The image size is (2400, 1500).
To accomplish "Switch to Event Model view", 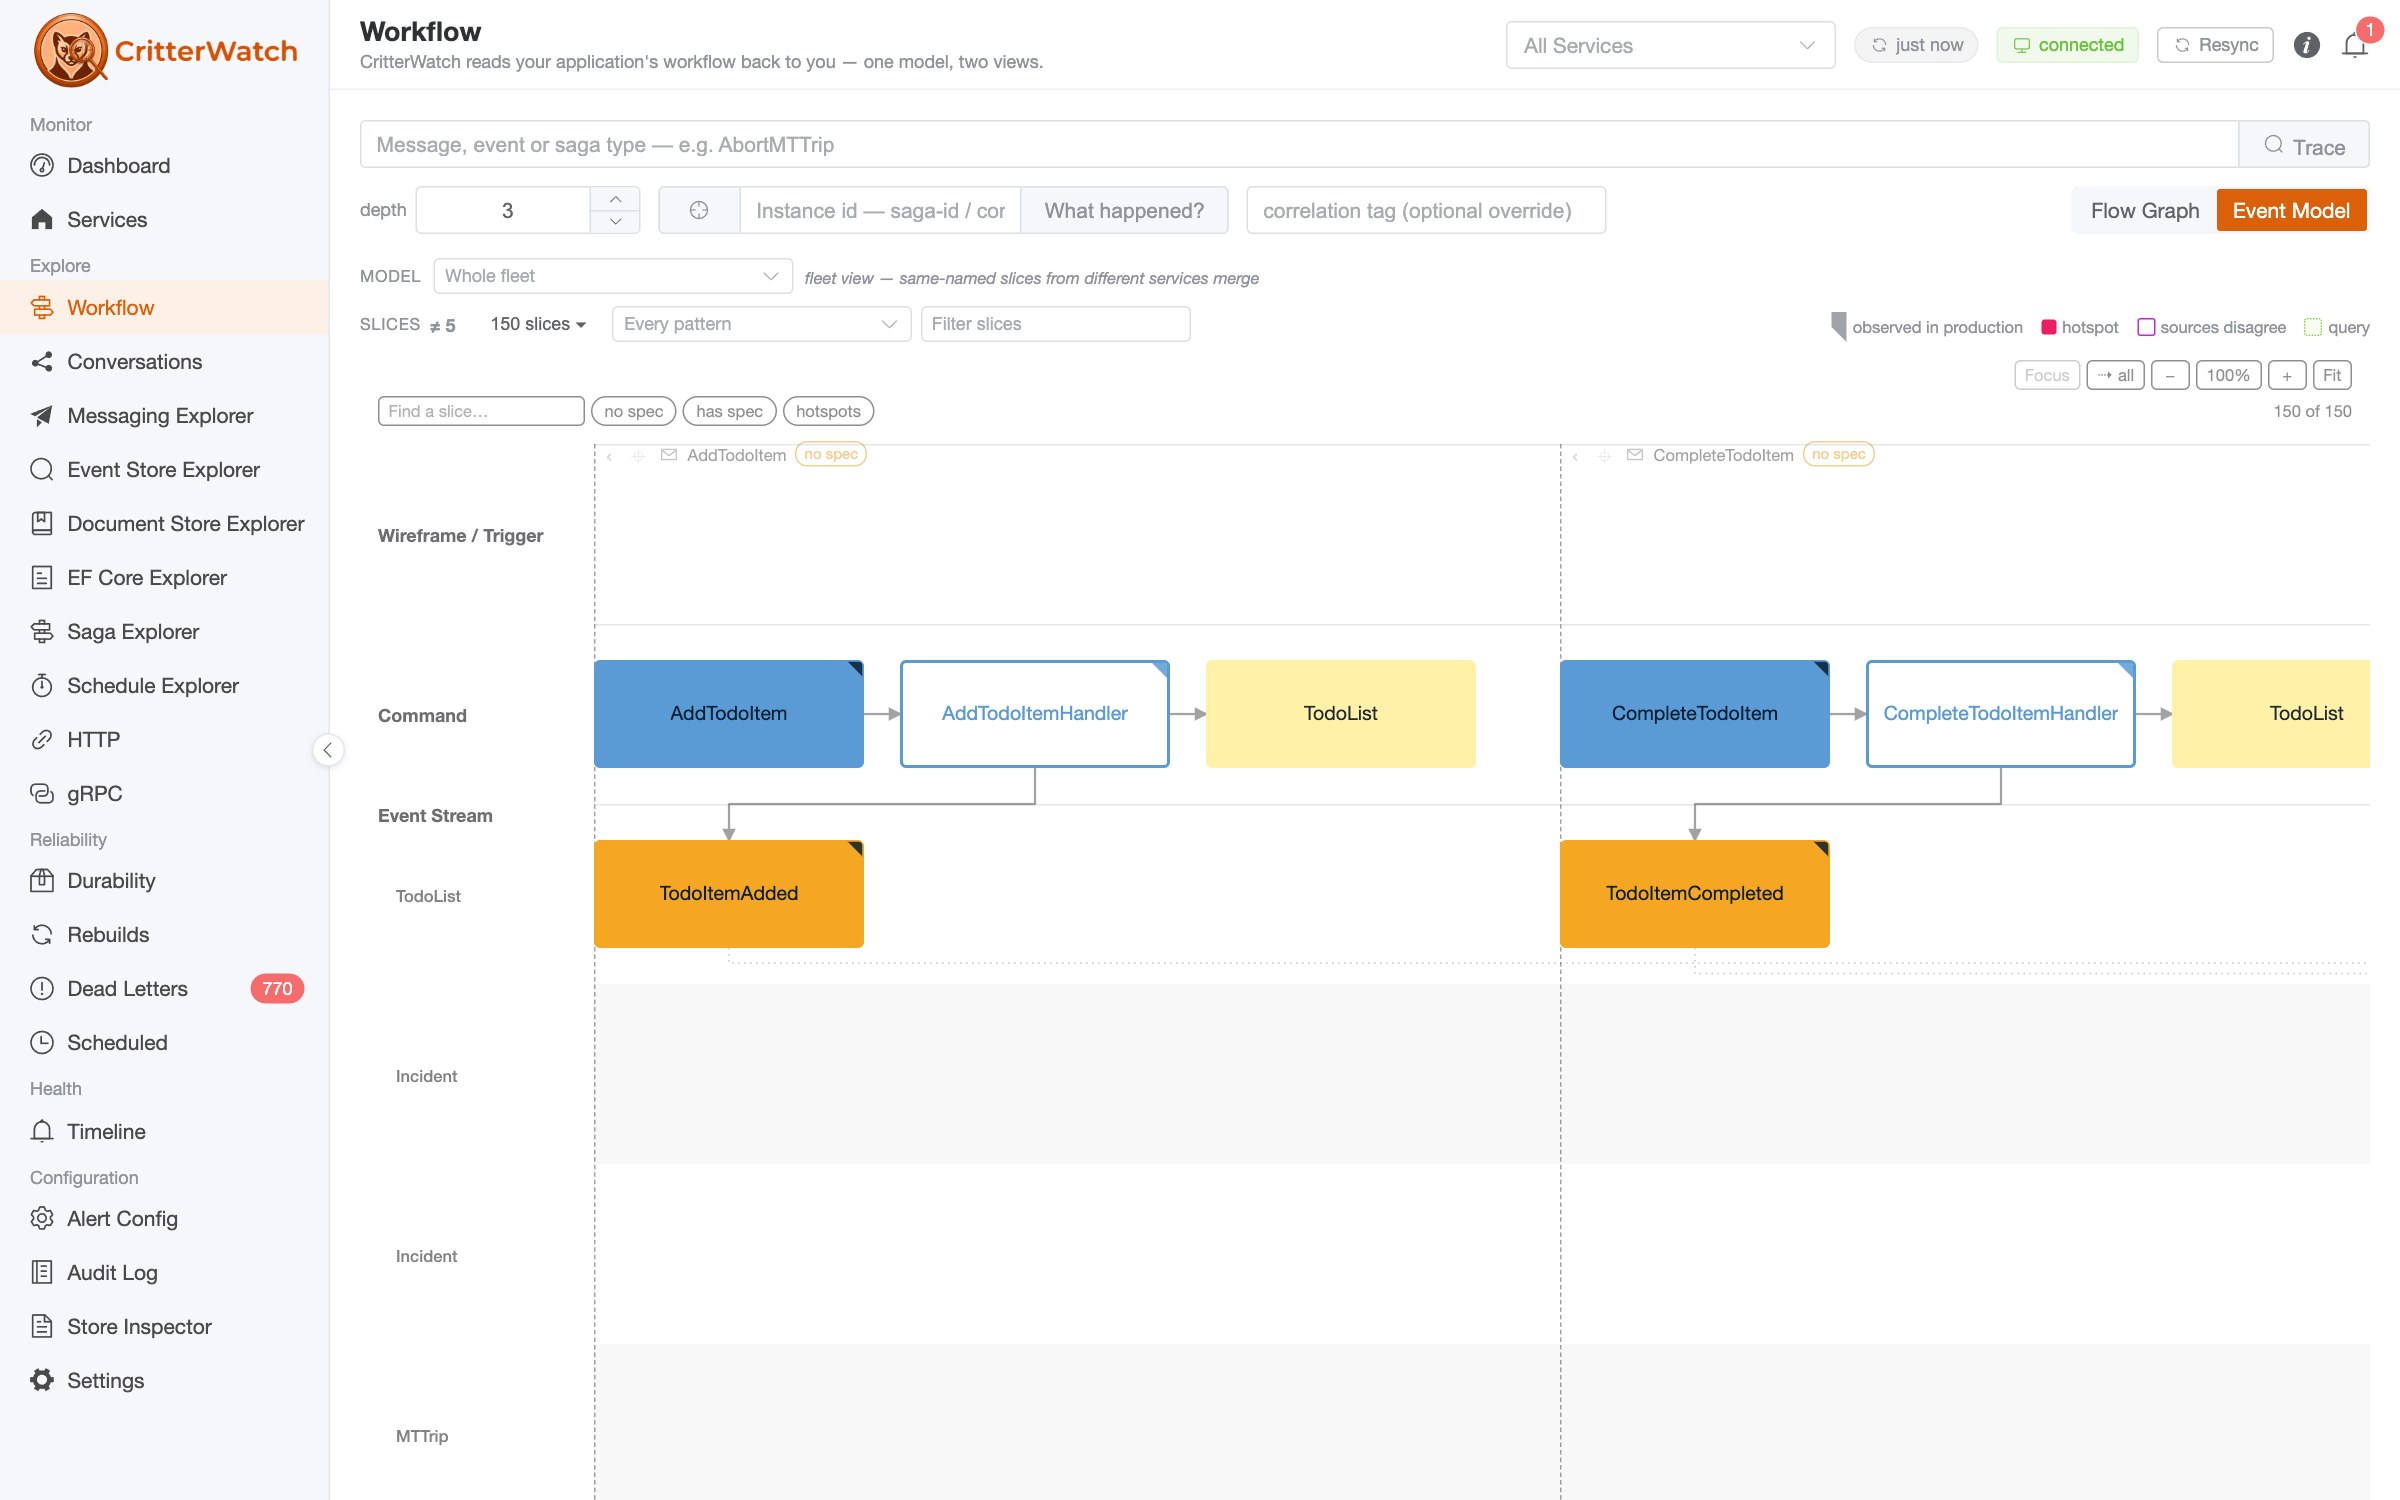I will point(2291,211).
